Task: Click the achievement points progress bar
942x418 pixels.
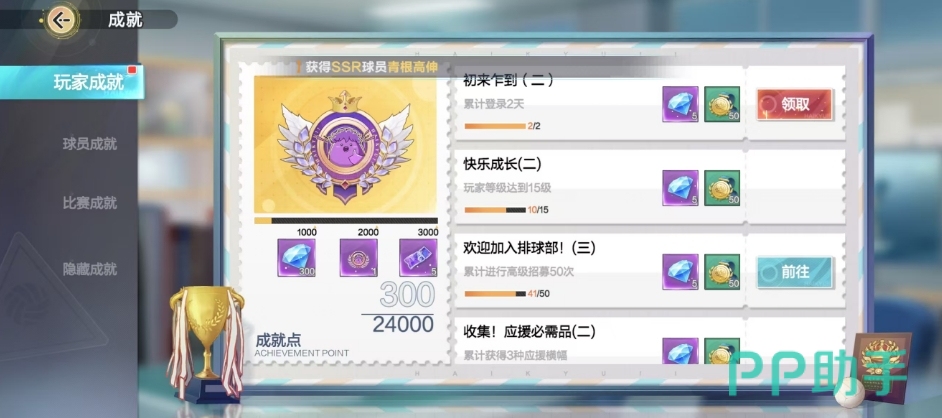Action: 346,221
